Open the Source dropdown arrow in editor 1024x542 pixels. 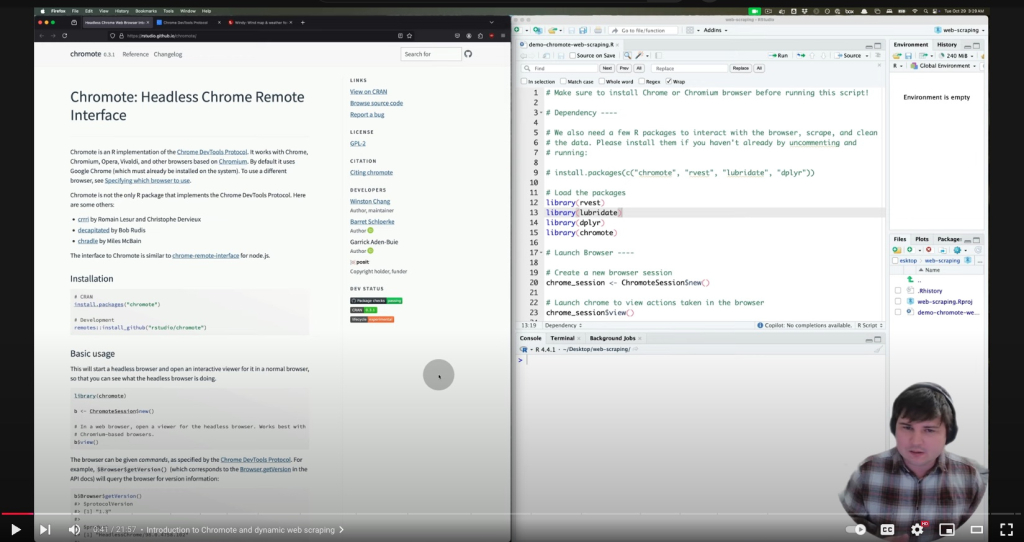point(867,56)
